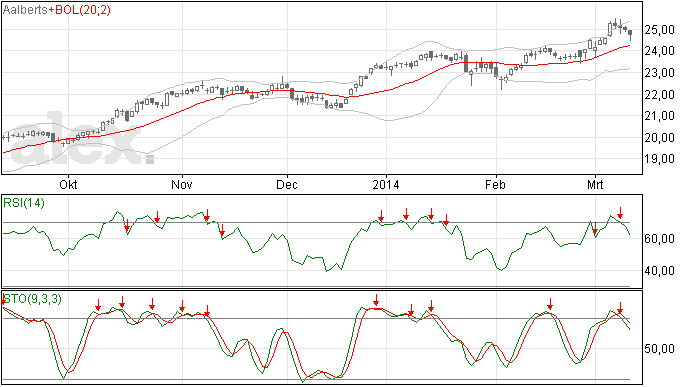This screenshot has height=387, width=690.
Task: Select the Okt month label on axis
Action: [x=68, y=184]
